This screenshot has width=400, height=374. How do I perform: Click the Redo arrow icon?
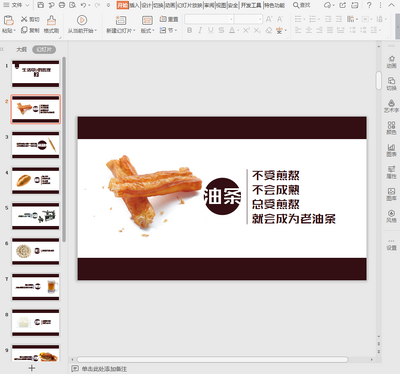pos(97,5)
